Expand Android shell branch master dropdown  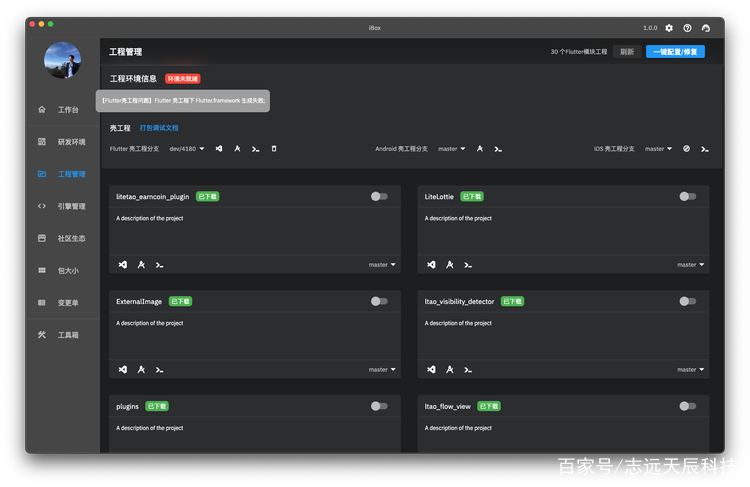tap(452, 149)
